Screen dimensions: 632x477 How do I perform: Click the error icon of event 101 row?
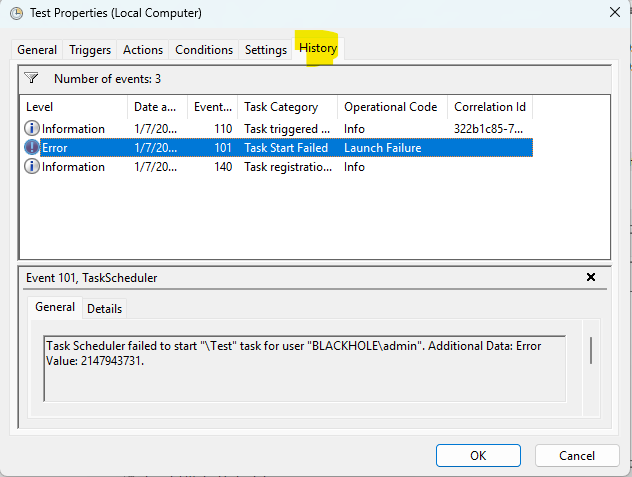click(32, 147)
